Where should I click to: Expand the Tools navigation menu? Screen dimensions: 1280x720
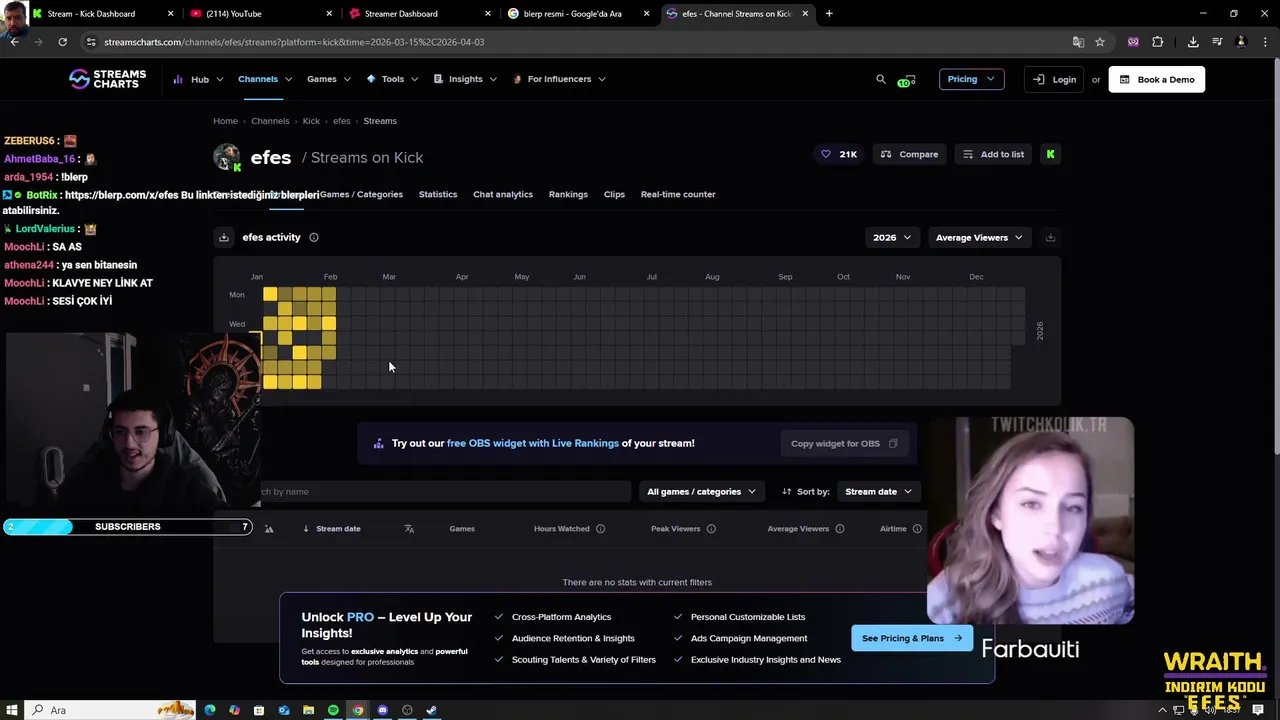pos(392,79)
